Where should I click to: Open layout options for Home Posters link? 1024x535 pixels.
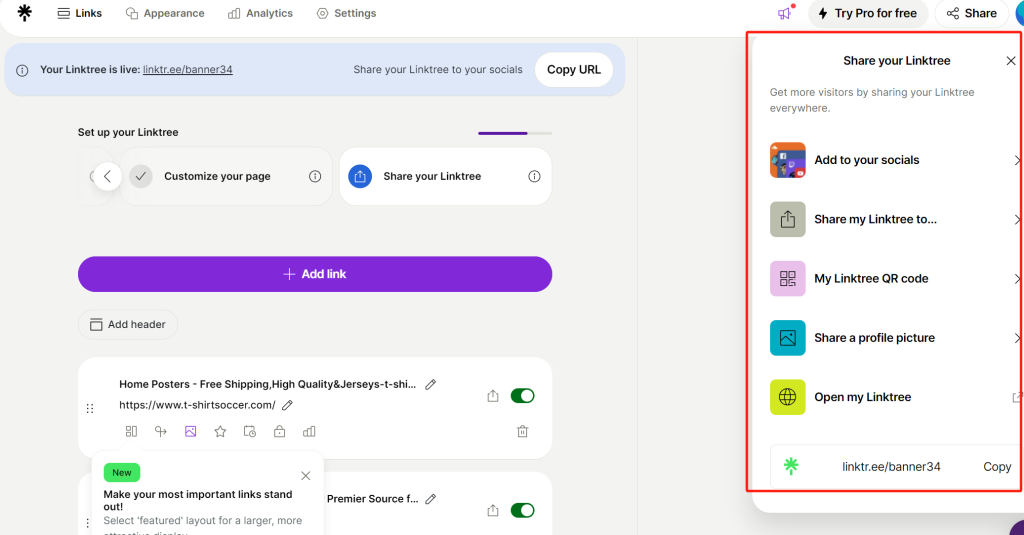pos(131,431)
